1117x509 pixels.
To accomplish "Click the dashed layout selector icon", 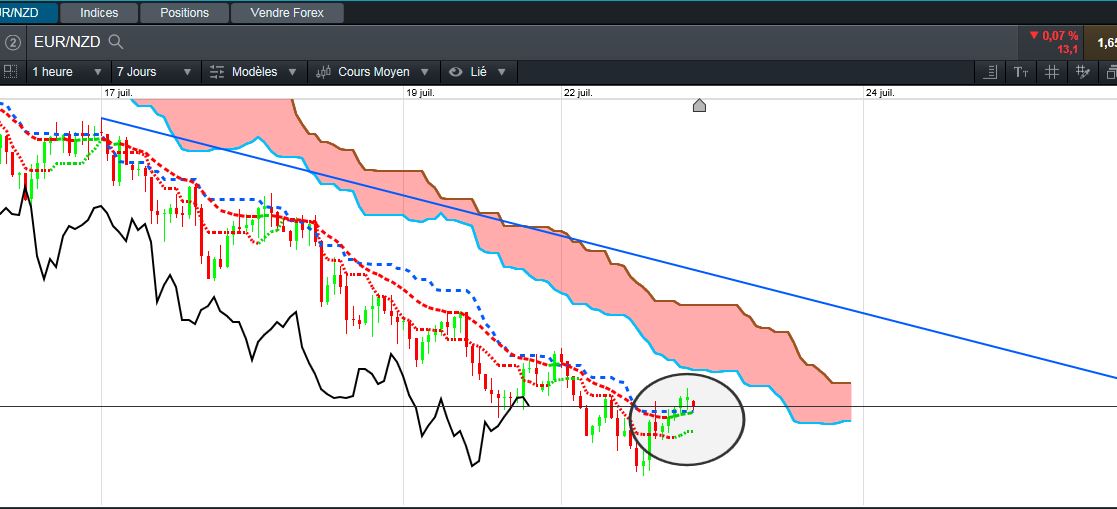I will 10,71.
